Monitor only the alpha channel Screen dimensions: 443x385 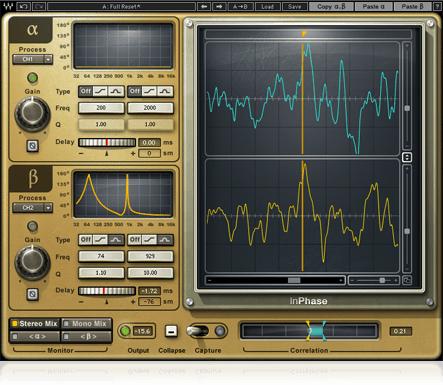pyautogui.click(x=35, y=337)
